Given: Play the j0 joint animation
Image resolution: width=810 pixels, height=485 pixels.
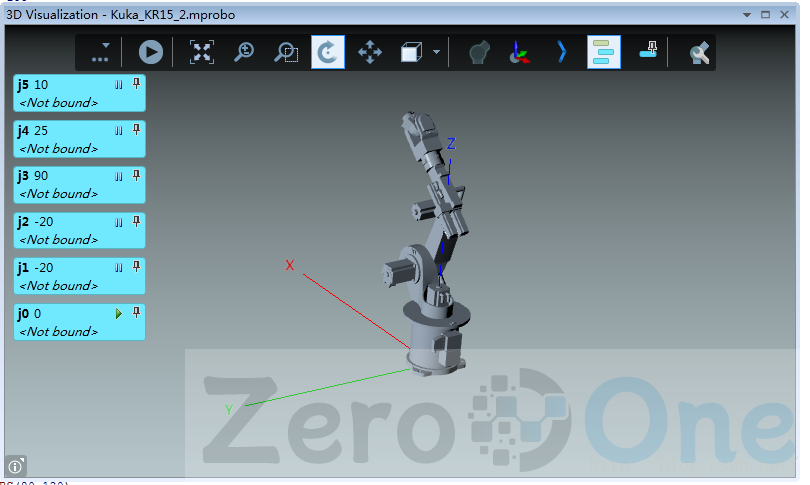Looking at the screenshot, I should [x=119, y=314].
